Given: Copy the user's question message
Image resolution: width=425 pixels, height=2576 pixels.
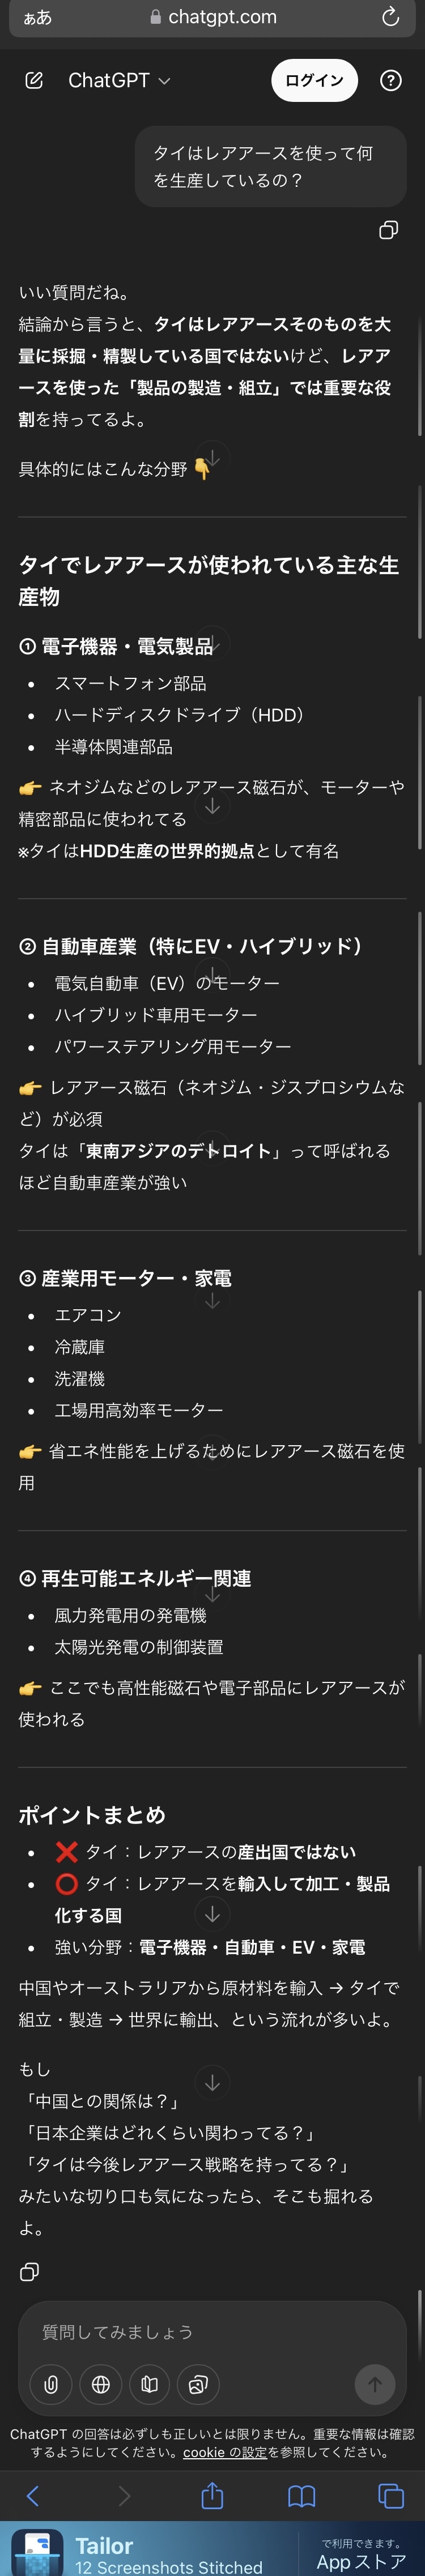Looking at the screenshot, I should pos(388,231).
